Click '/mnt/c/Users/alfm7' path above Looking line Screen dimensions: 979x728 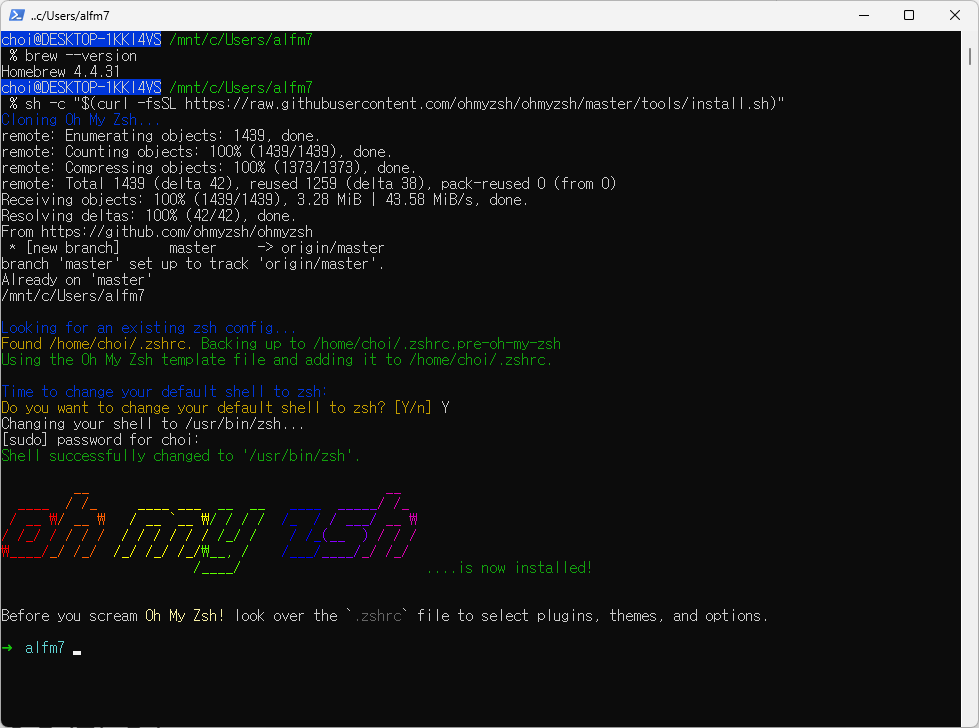click(73, 296)
